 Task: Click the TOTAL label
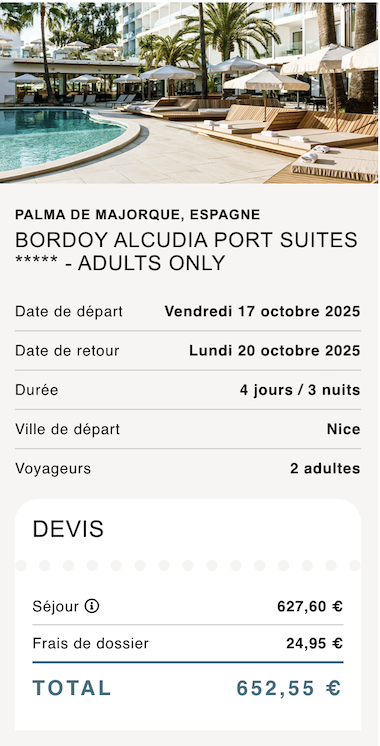72,688
